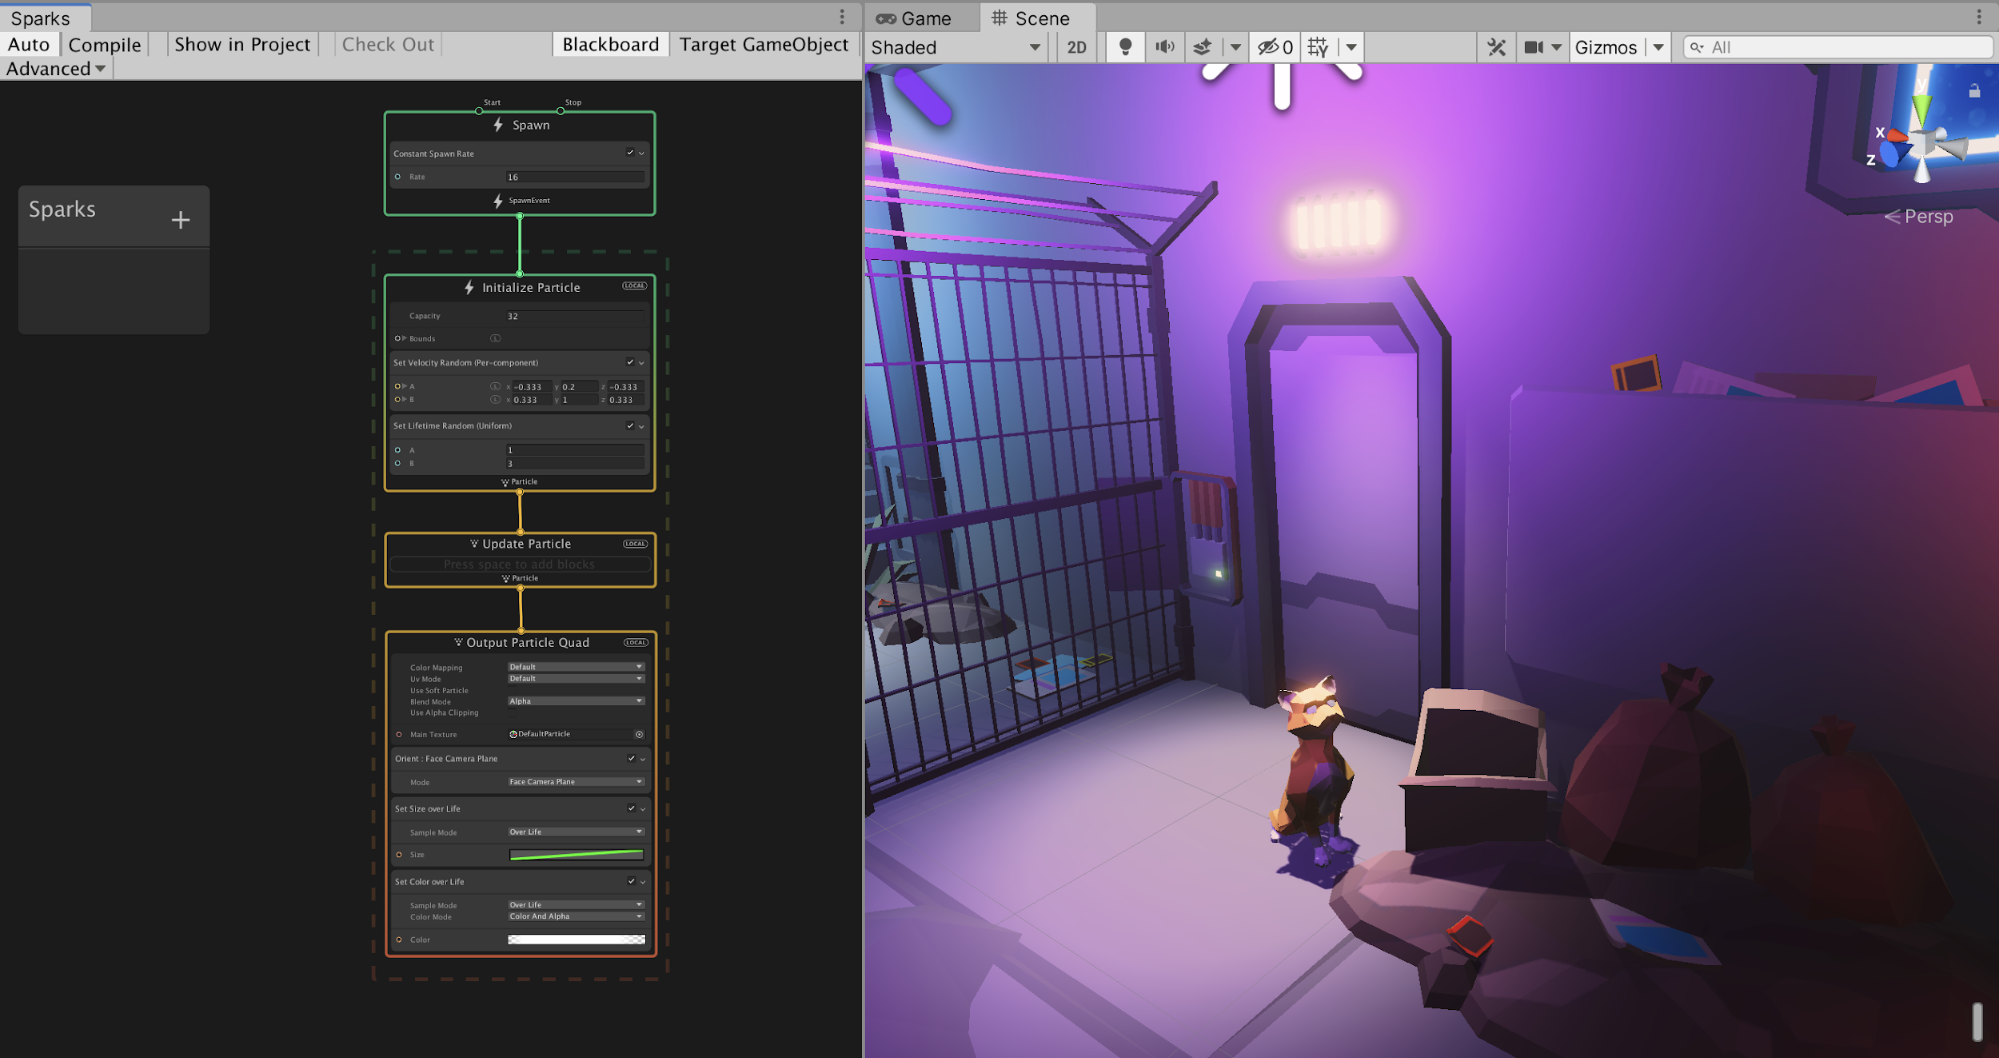The image size is (1999, 1058).
Task: Click the plus icon on Sparks blackboard
Action: pyautogui.click(x=180, y=220)
